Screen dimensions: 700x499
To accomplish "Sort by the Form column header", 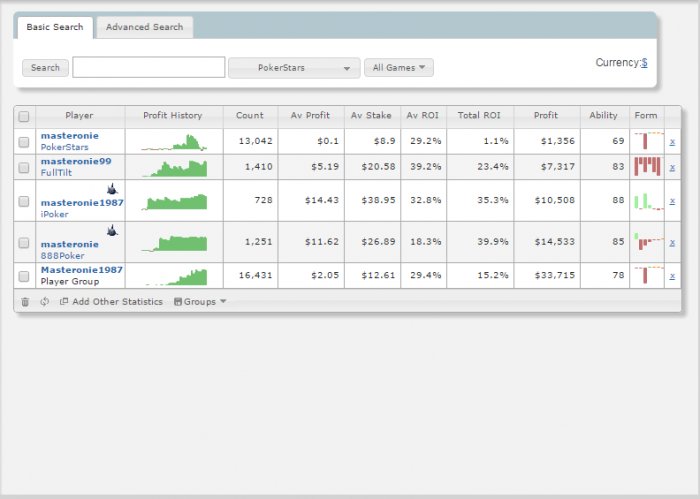I will click(646, 116).
